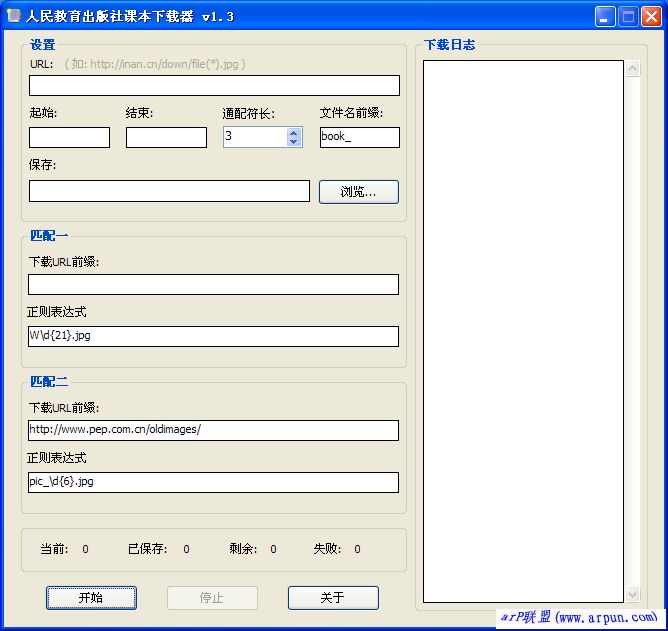Click the 通配符长 spinner text box

255,137
